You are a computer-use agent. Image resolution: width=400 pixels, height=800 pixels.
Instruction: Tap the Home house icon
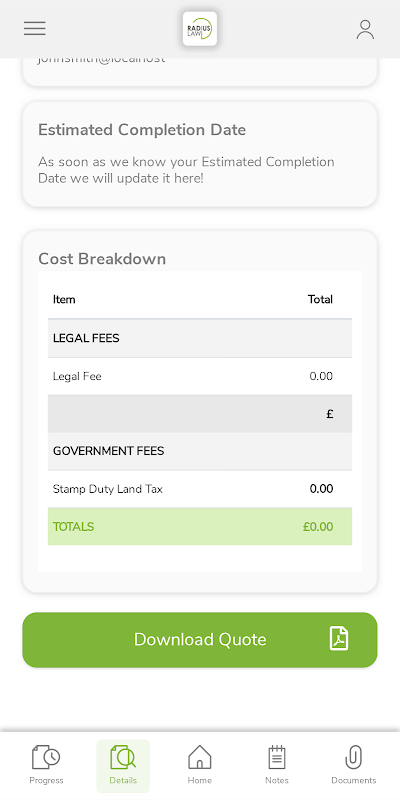point(199,757)
